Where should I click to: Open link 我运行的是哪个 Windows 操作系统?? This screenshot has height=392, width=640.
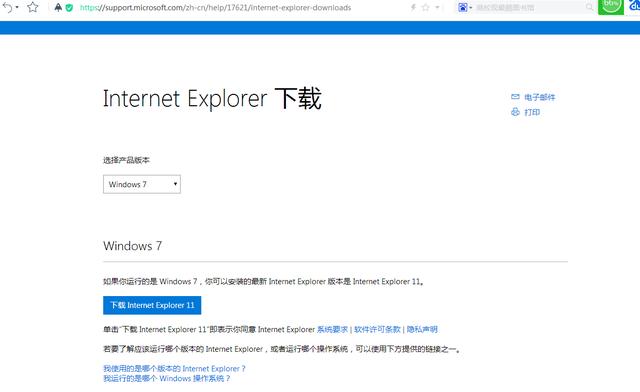coord(167,379)
